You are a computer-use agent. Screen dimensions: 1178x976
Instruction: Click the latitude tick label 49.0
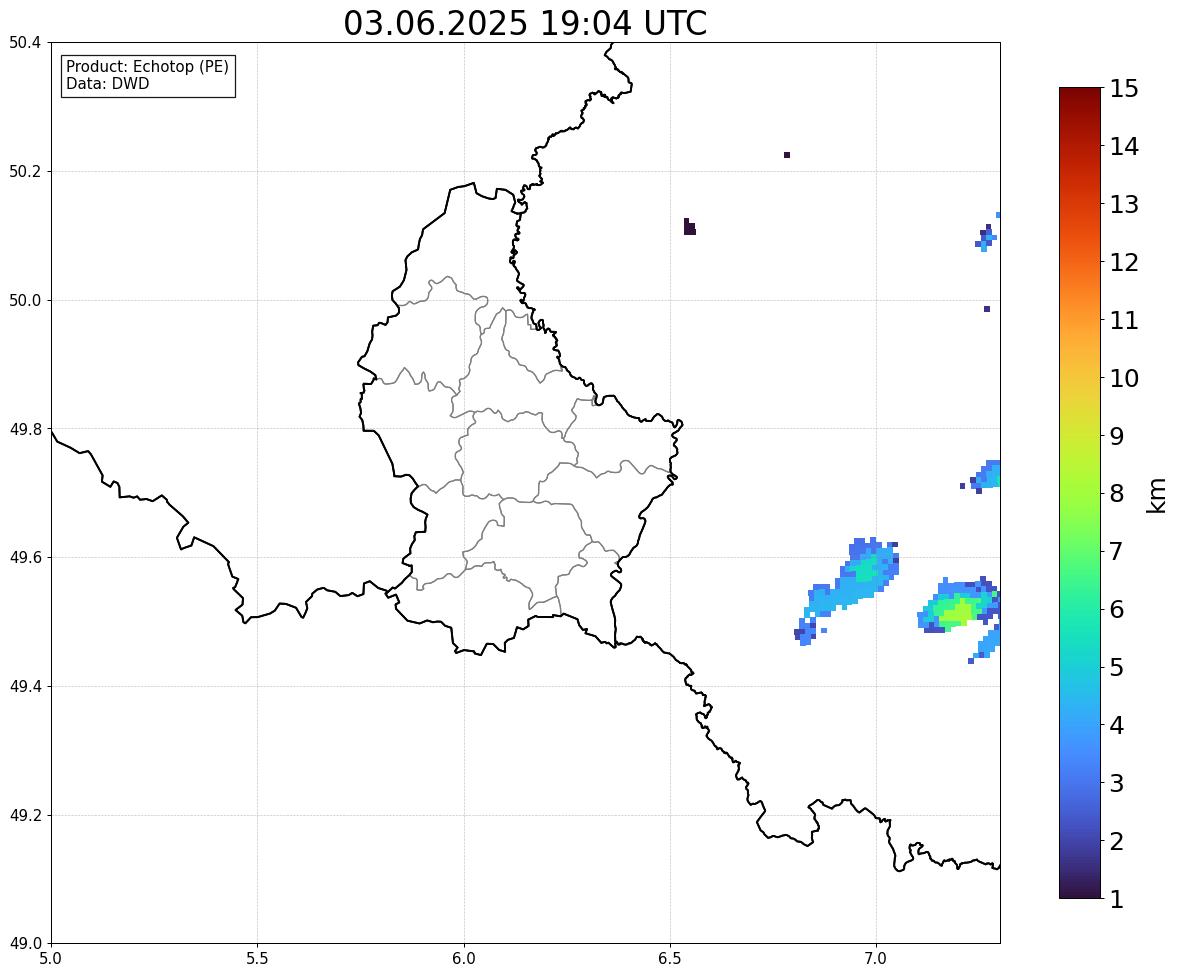[x=25, y=944]
